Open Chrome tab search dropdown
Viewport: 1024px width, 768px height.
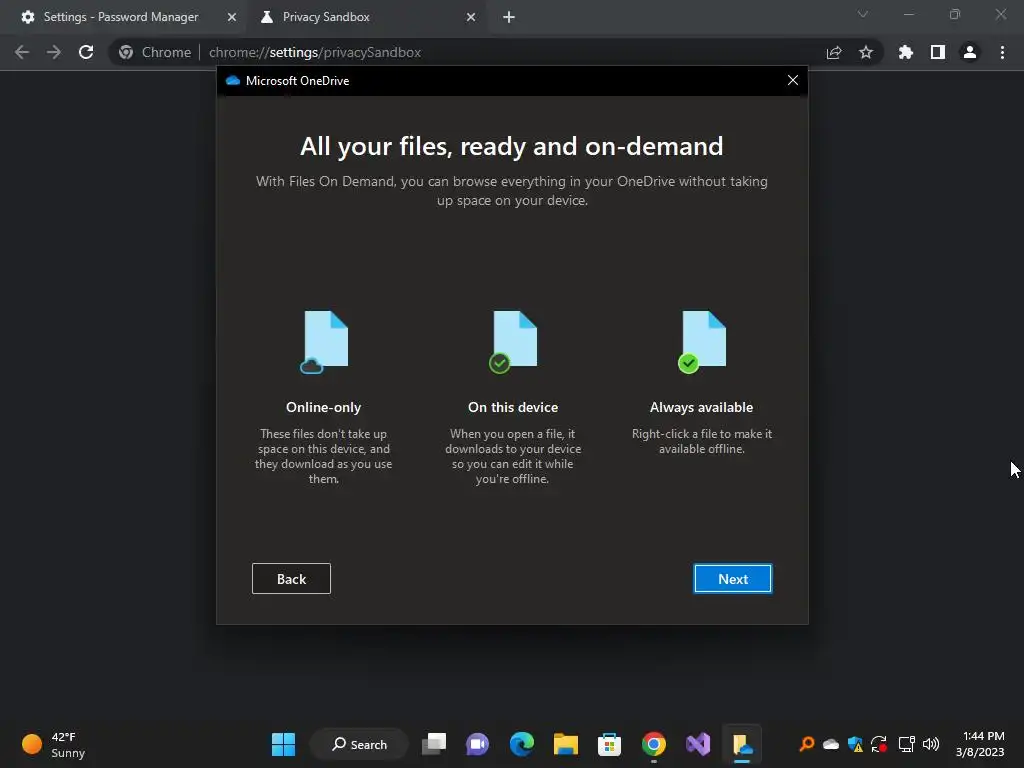[x=863, y=14]
